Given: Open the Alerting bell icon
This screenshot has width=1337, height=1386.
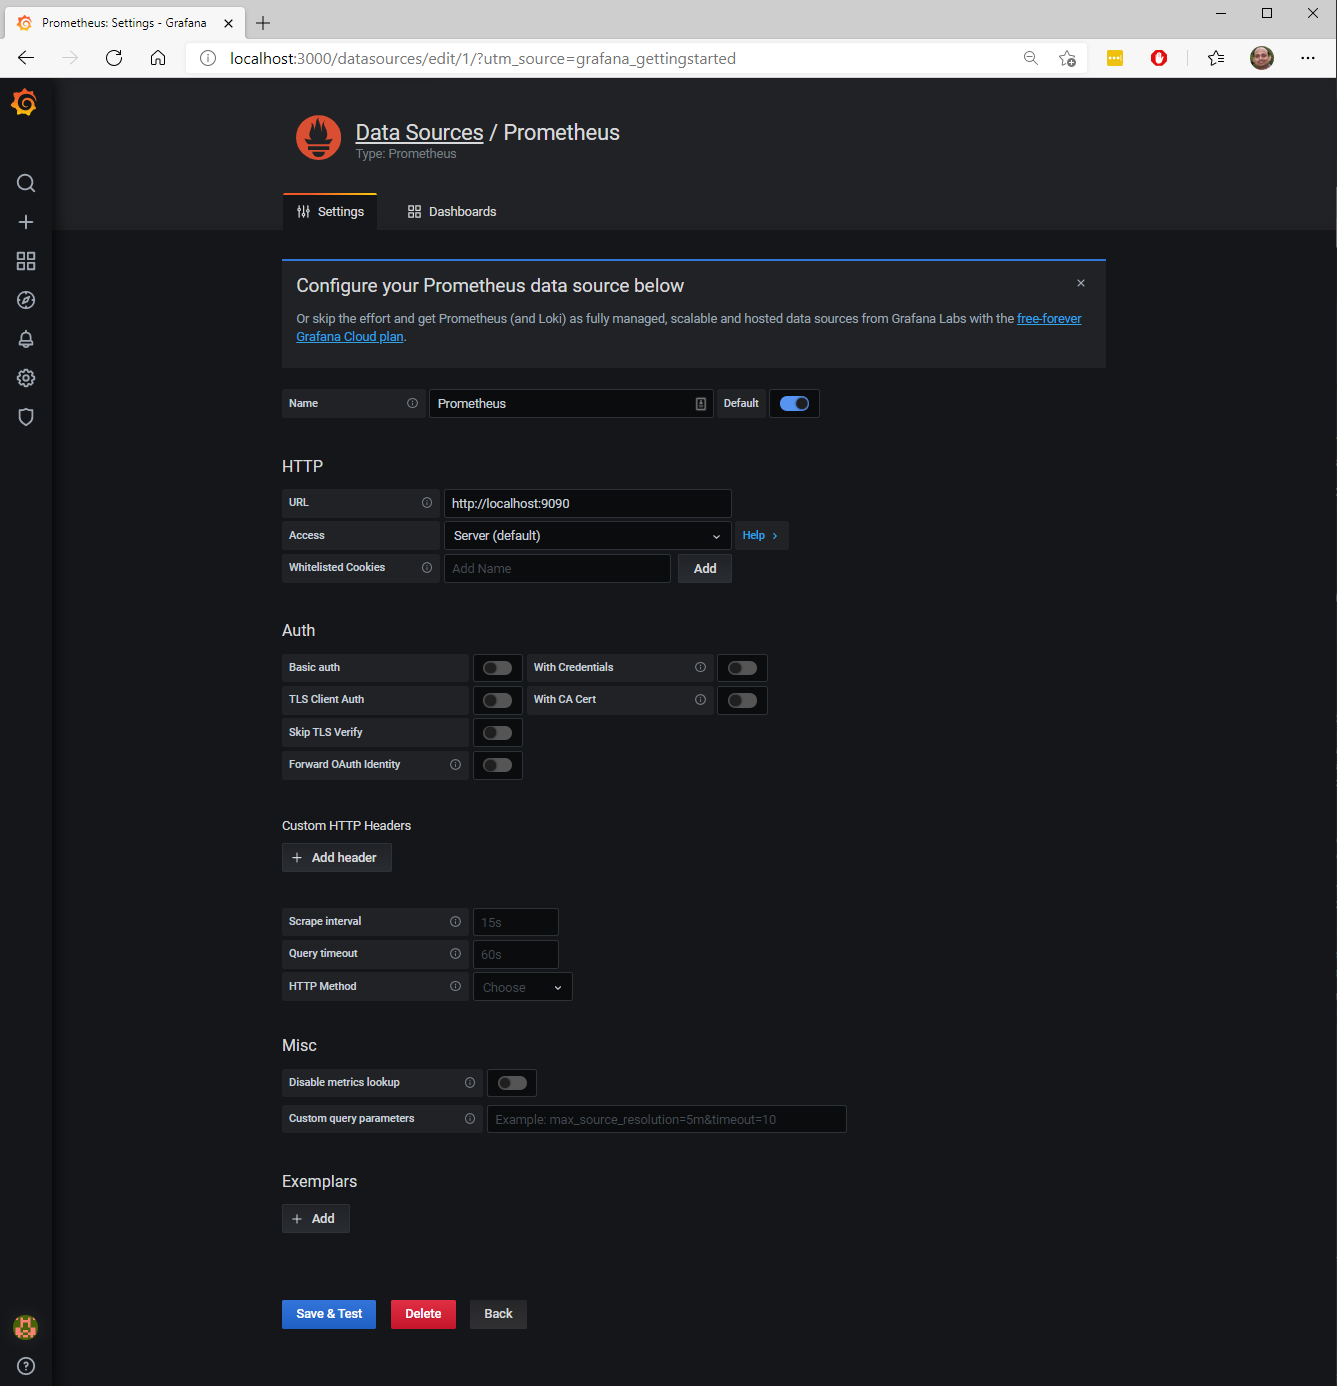Looking at the screenshot, I should [x=26, y=339].
